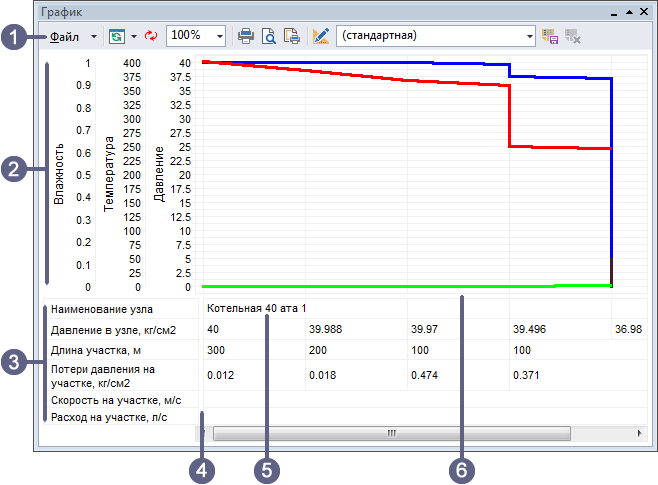Viewport: 658px width, 485px height.
Task: Expand the arrow next to Файл
Action: click(93, 36)
